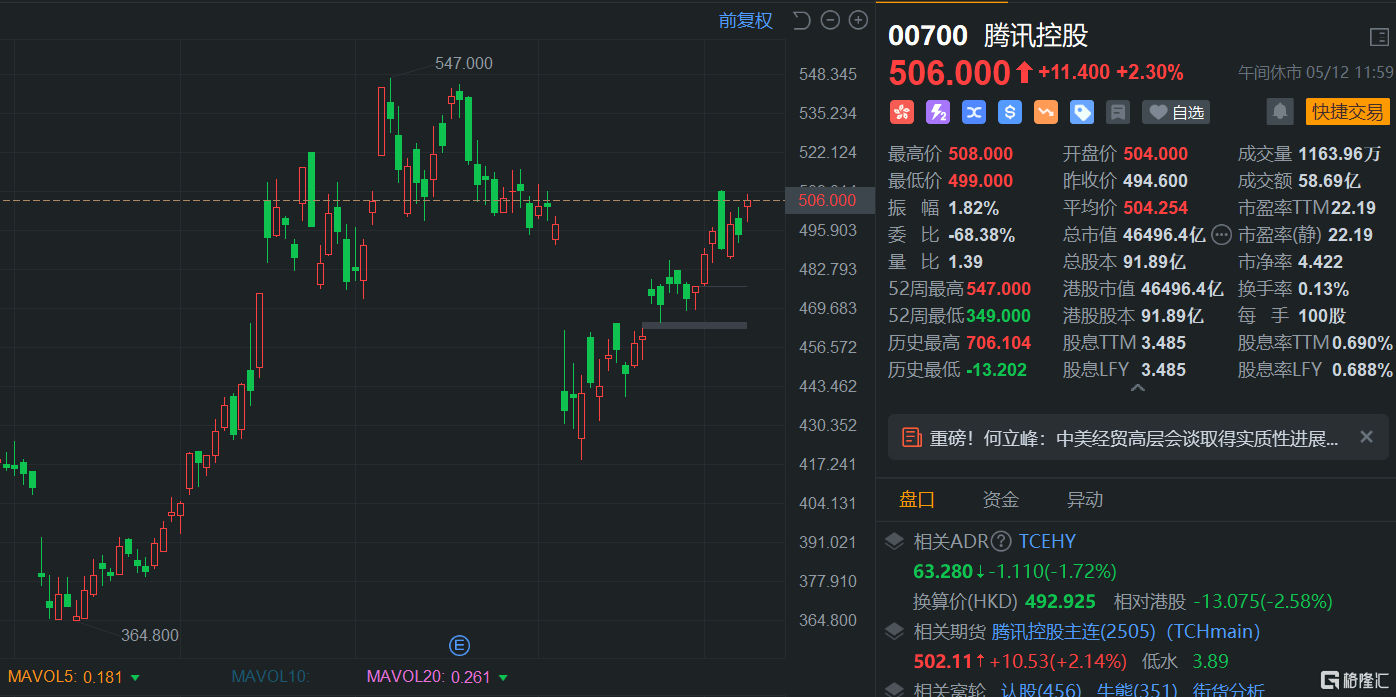Click the E earnings marker on chart

tap(459, 645)
